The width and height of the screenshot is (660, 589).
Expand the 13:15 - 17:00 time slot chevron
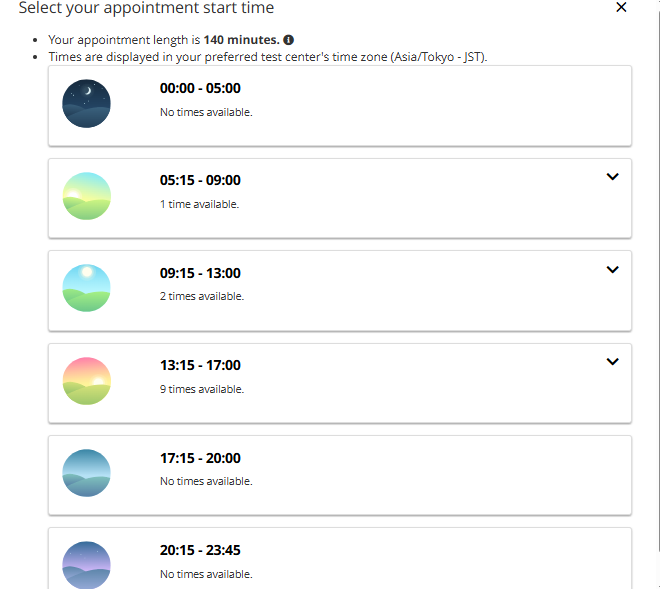tap(613, 362)
